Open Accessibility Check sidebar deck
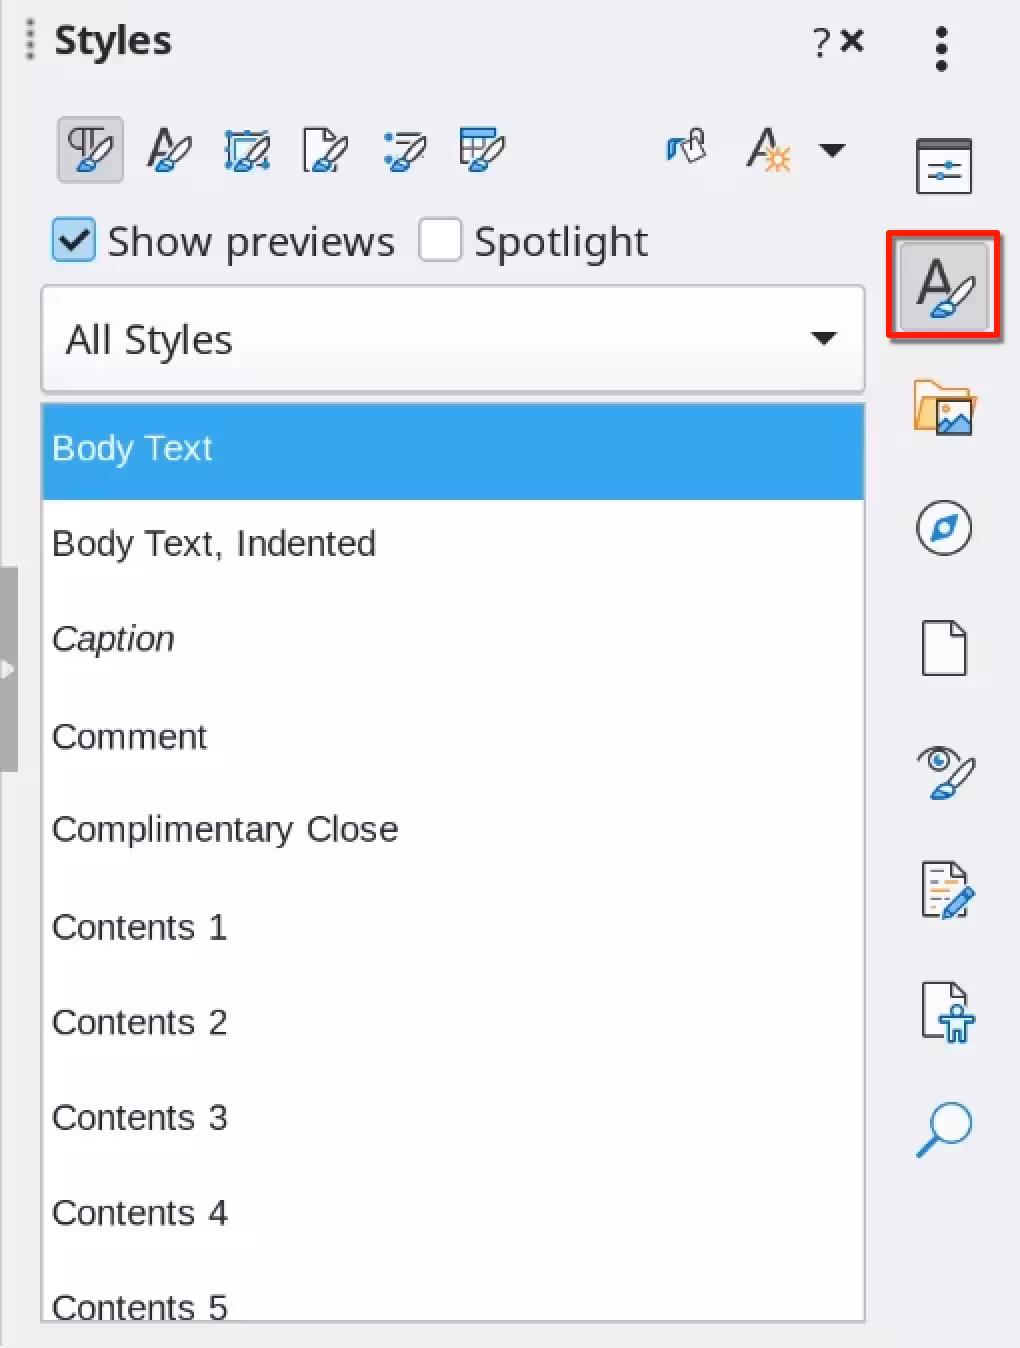 coord(946,1011)
